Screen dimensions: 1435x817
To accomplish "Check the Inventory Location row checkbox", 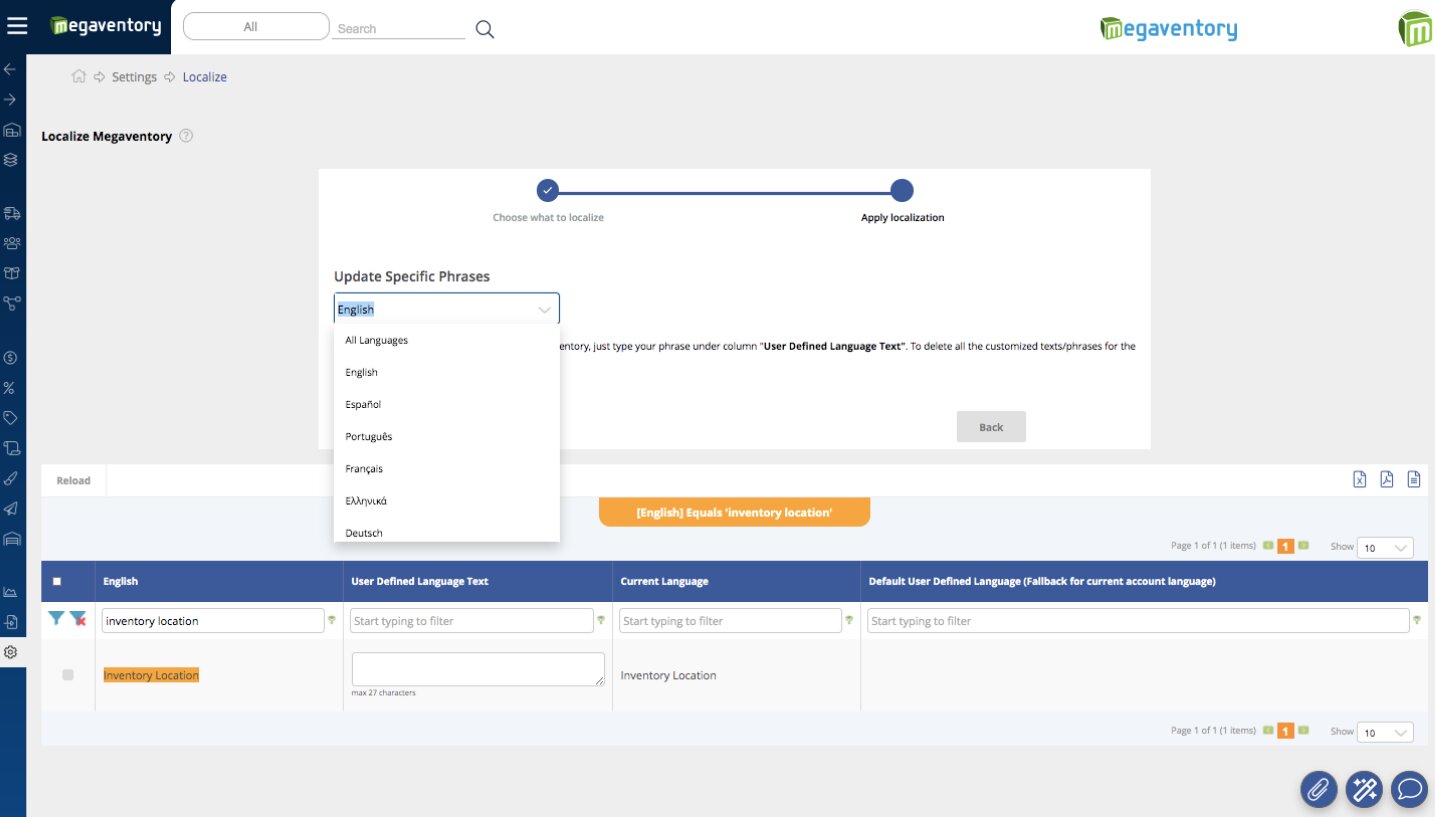I will pos(68,675).
